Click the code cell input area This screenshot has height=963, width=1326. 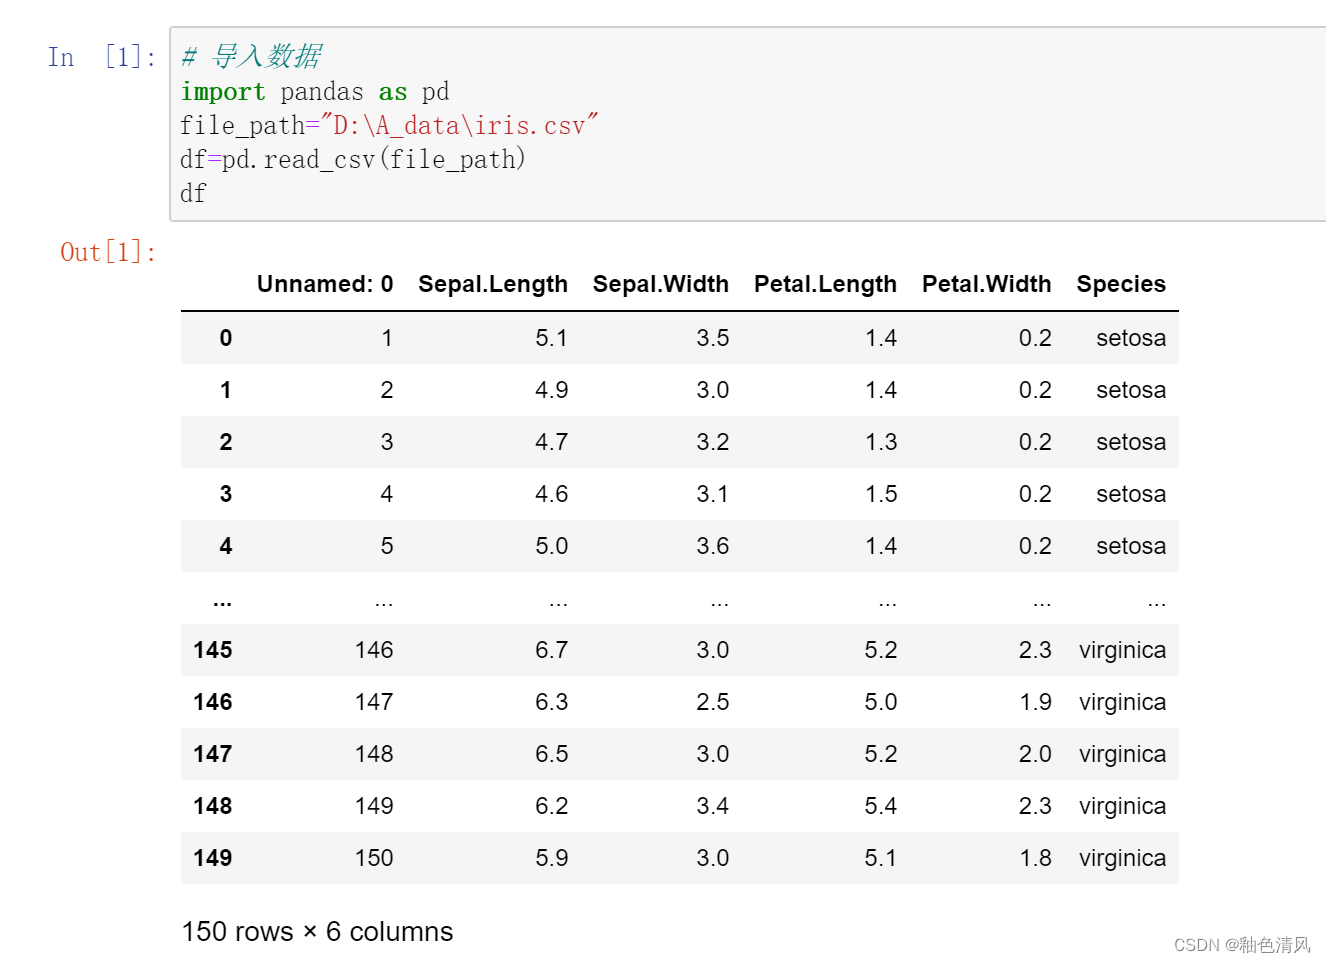748,124
